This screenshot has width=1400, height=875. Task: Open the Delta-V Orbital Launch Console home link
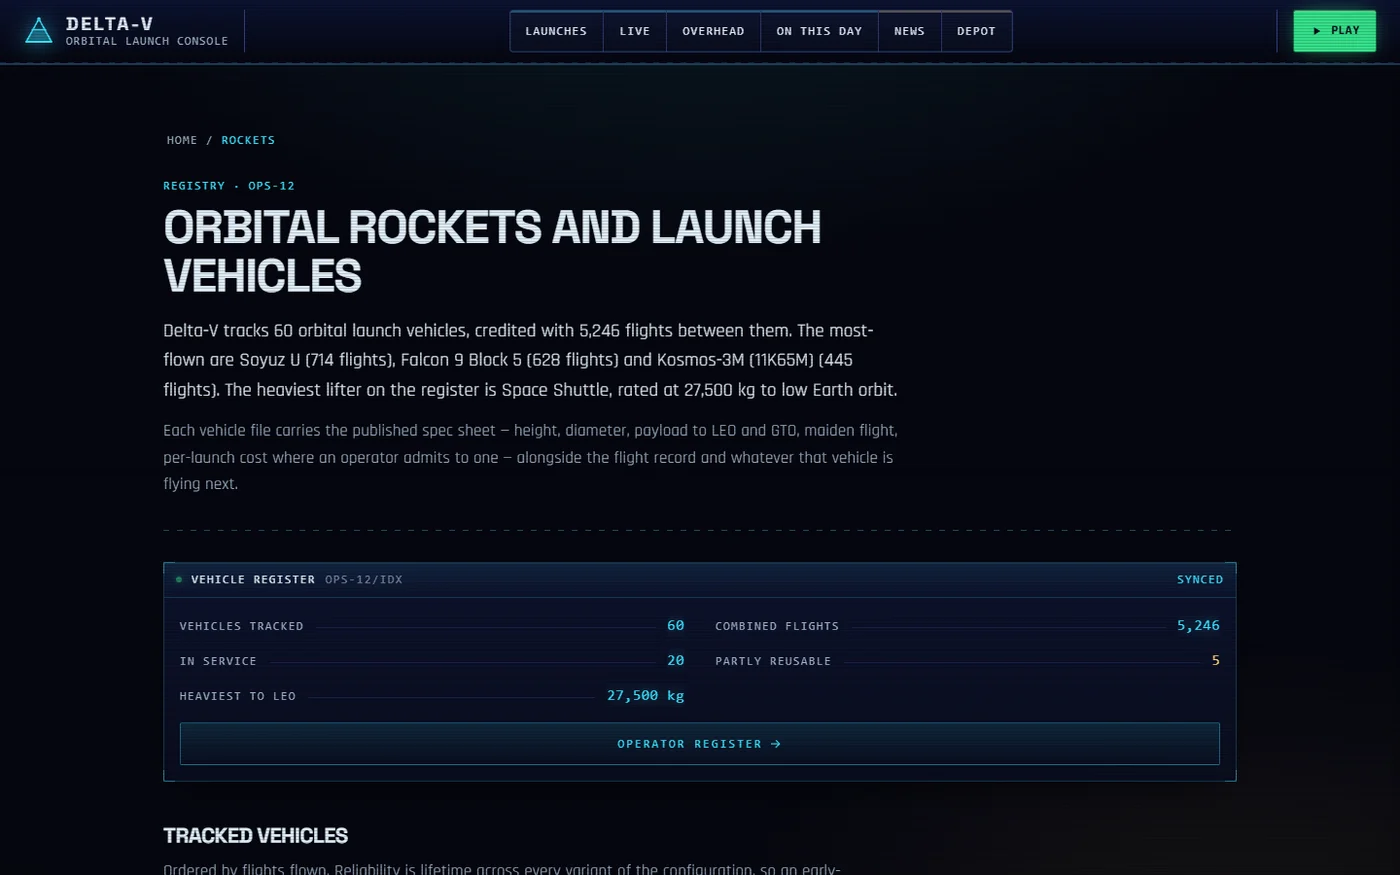pyautogui.click(x=126, y=31)
